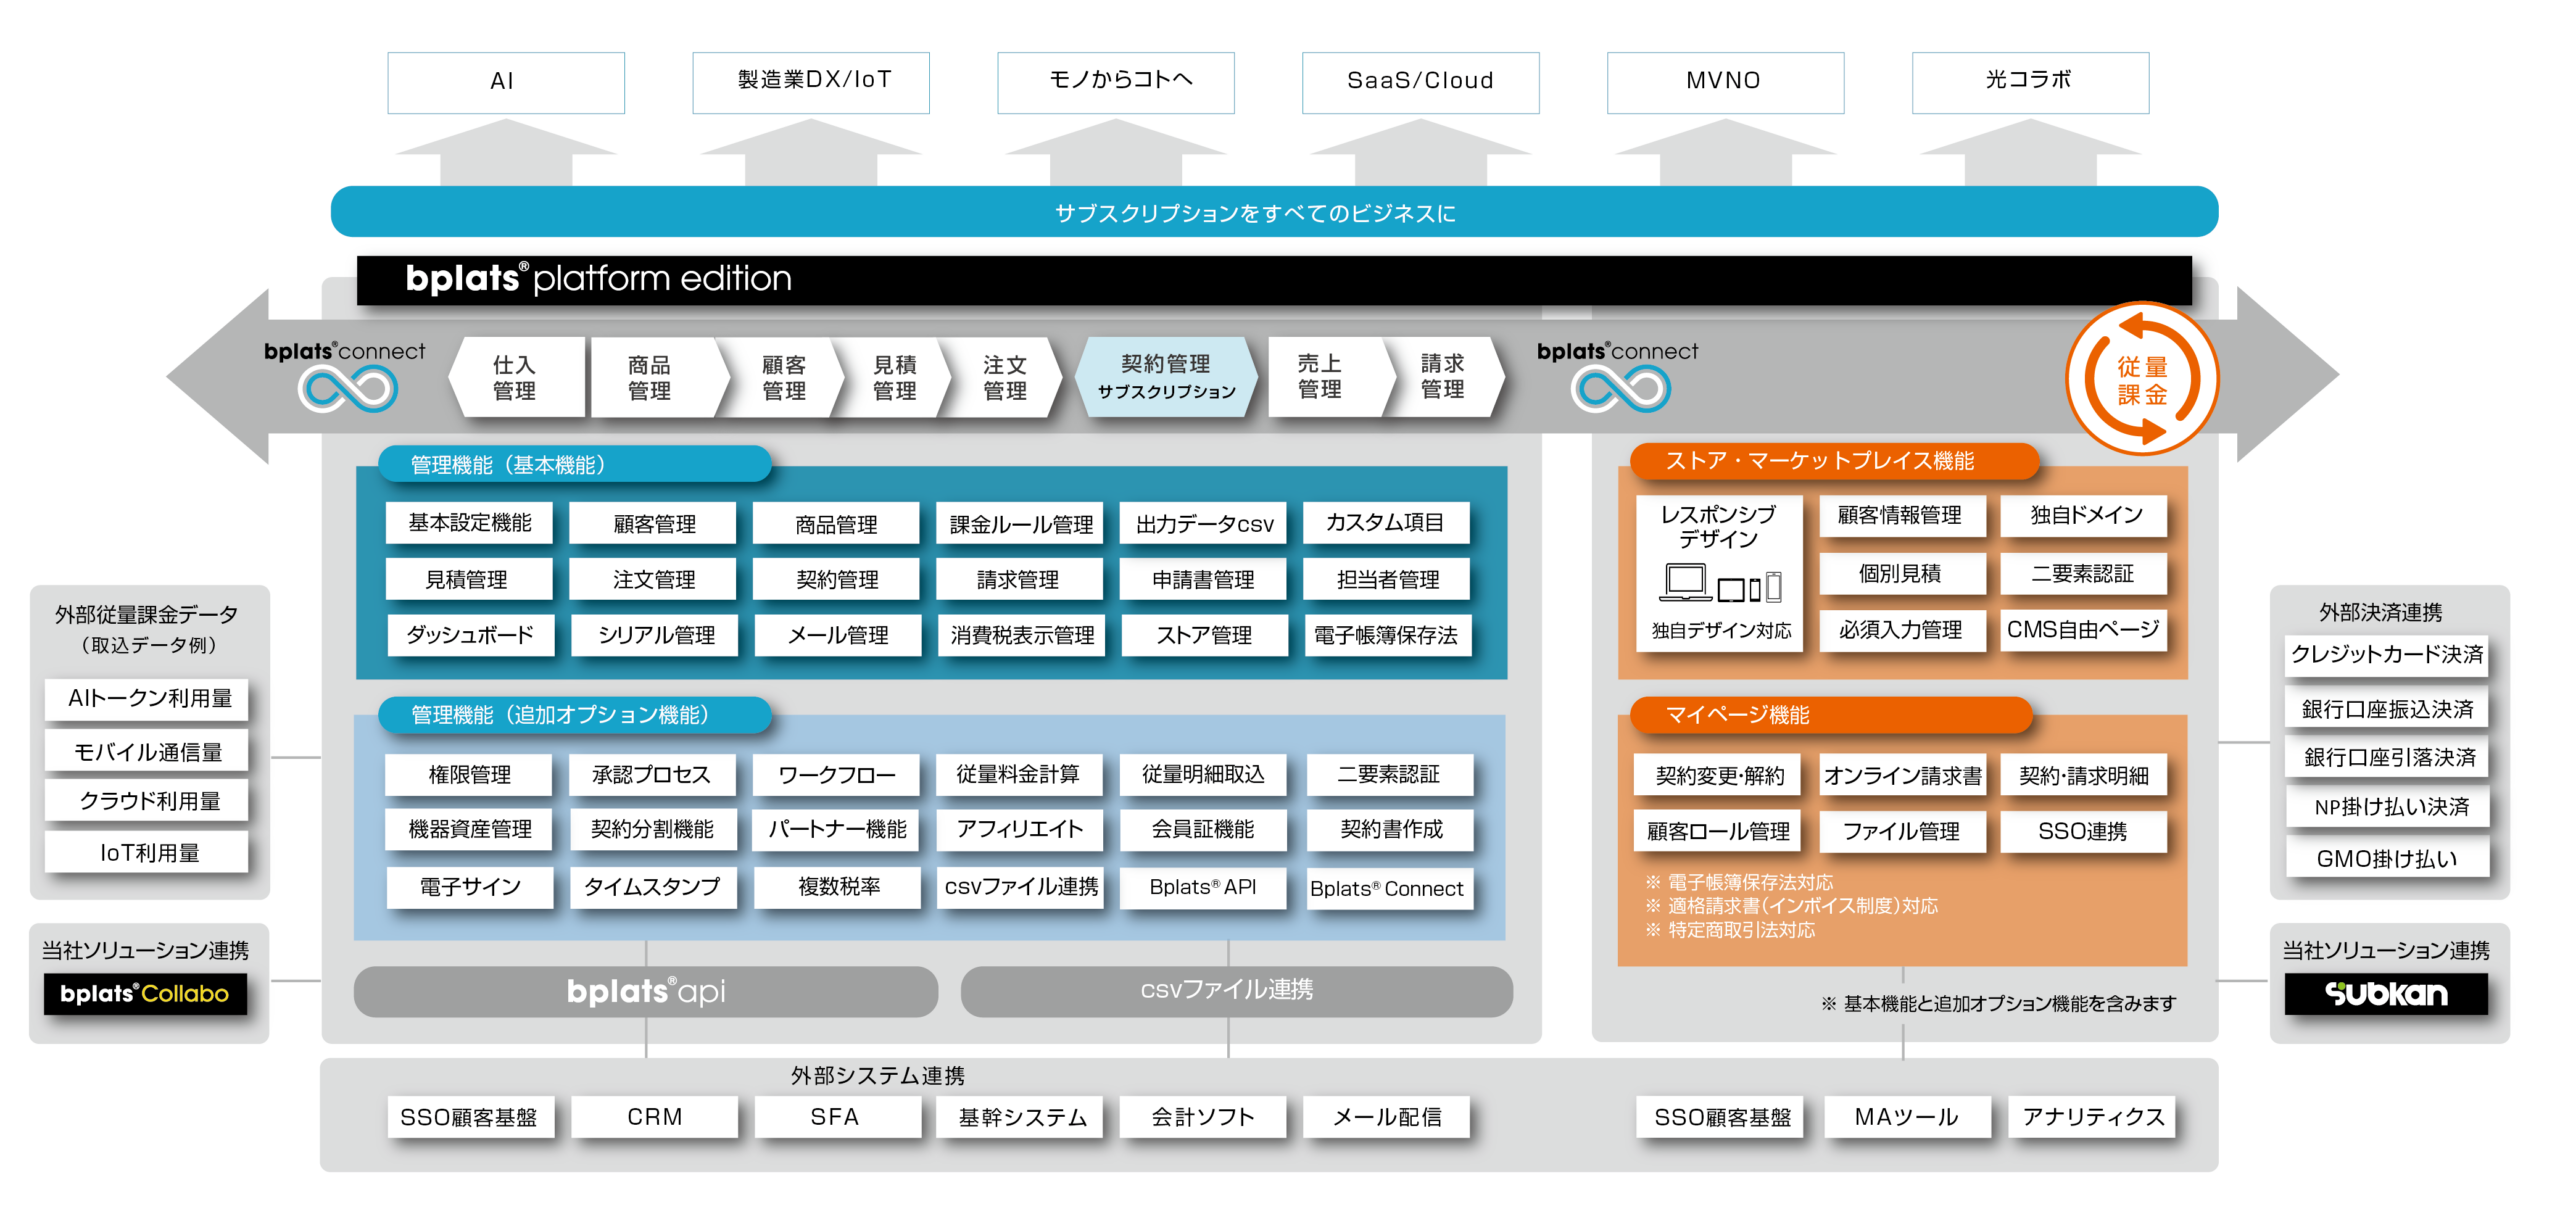Viewport: 2560px width, 1213px height.
Task: Click 消費税表示管理
Action: tap(1020, 635)
